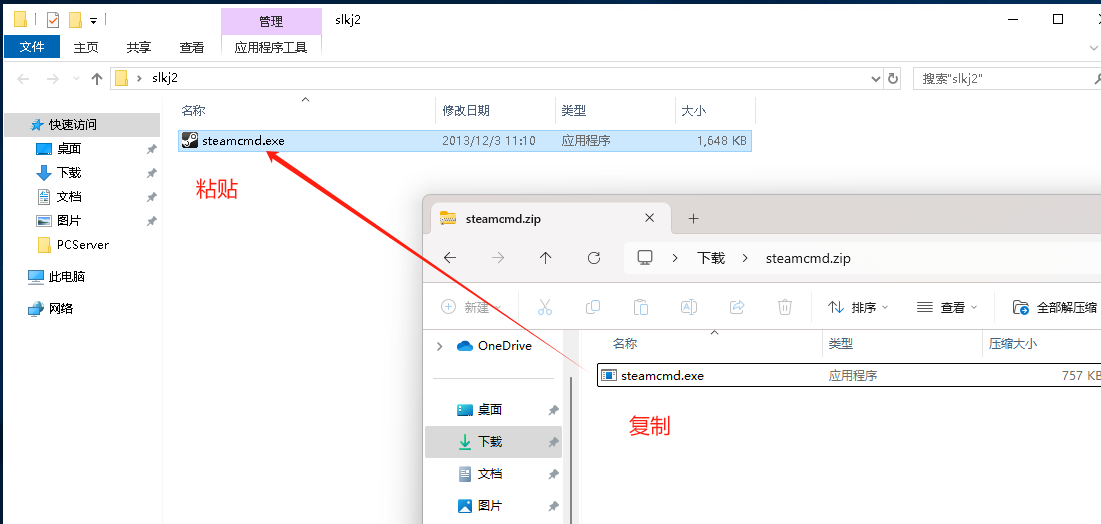Open 下载 in steamcmd.zip sidebar

[490, 441]
